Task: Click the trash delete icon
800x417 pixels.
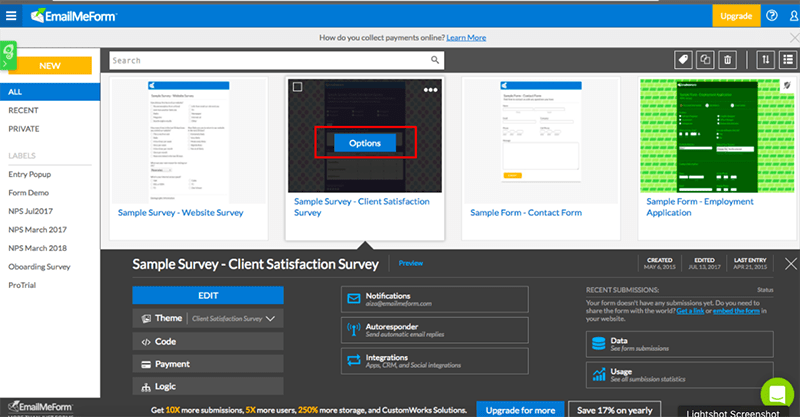Action: click(x=727, y=60)
